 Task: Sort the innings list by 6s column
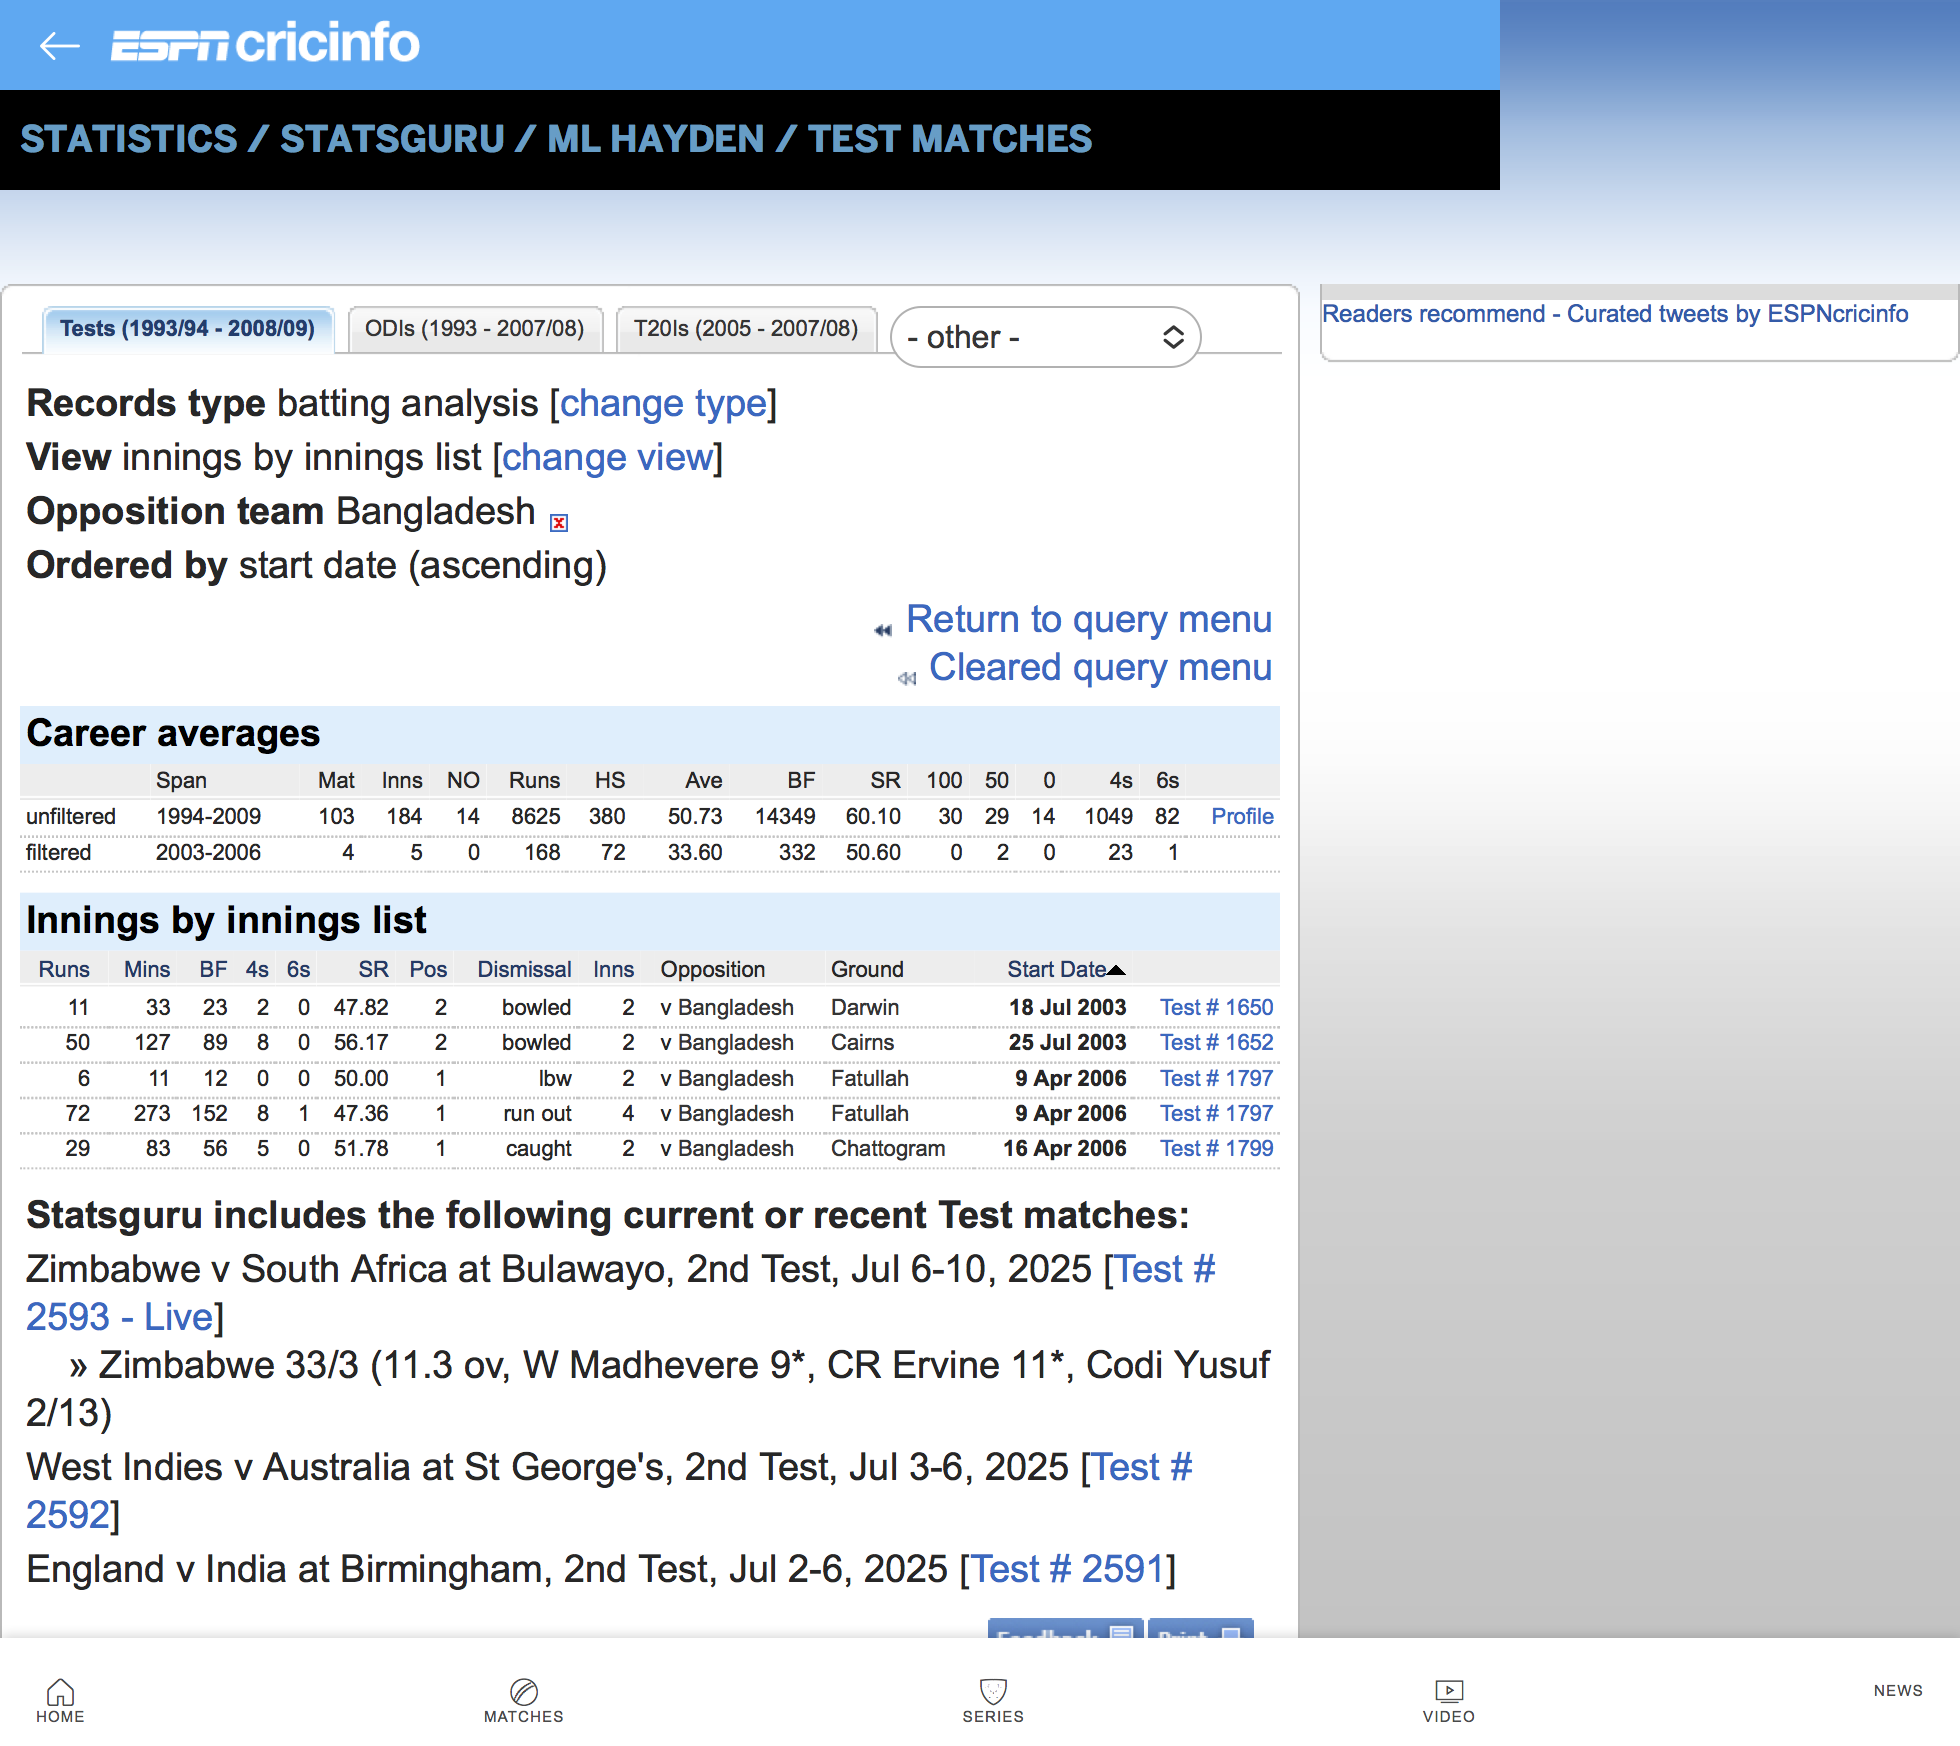point(298,969)
